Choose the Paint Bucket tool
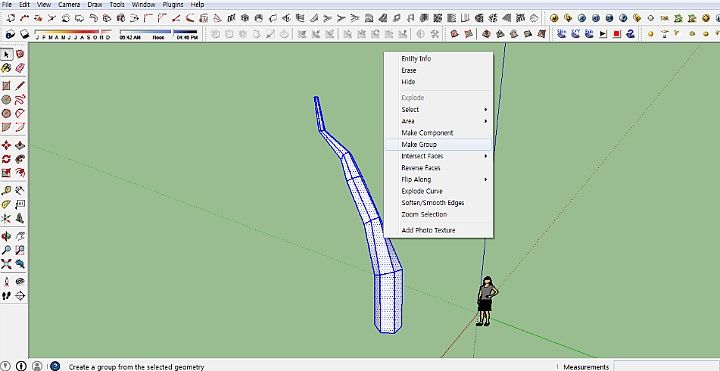 (6, 68)
